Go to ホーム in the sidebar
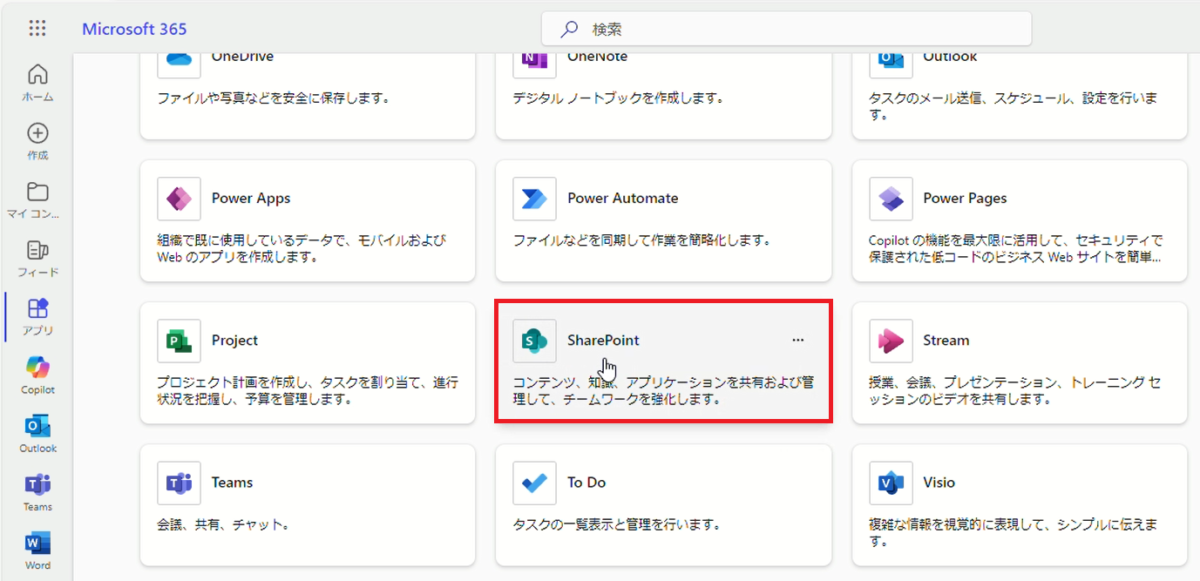The width and height of the screenshot is (1200, 581). [x=37, y=73]
